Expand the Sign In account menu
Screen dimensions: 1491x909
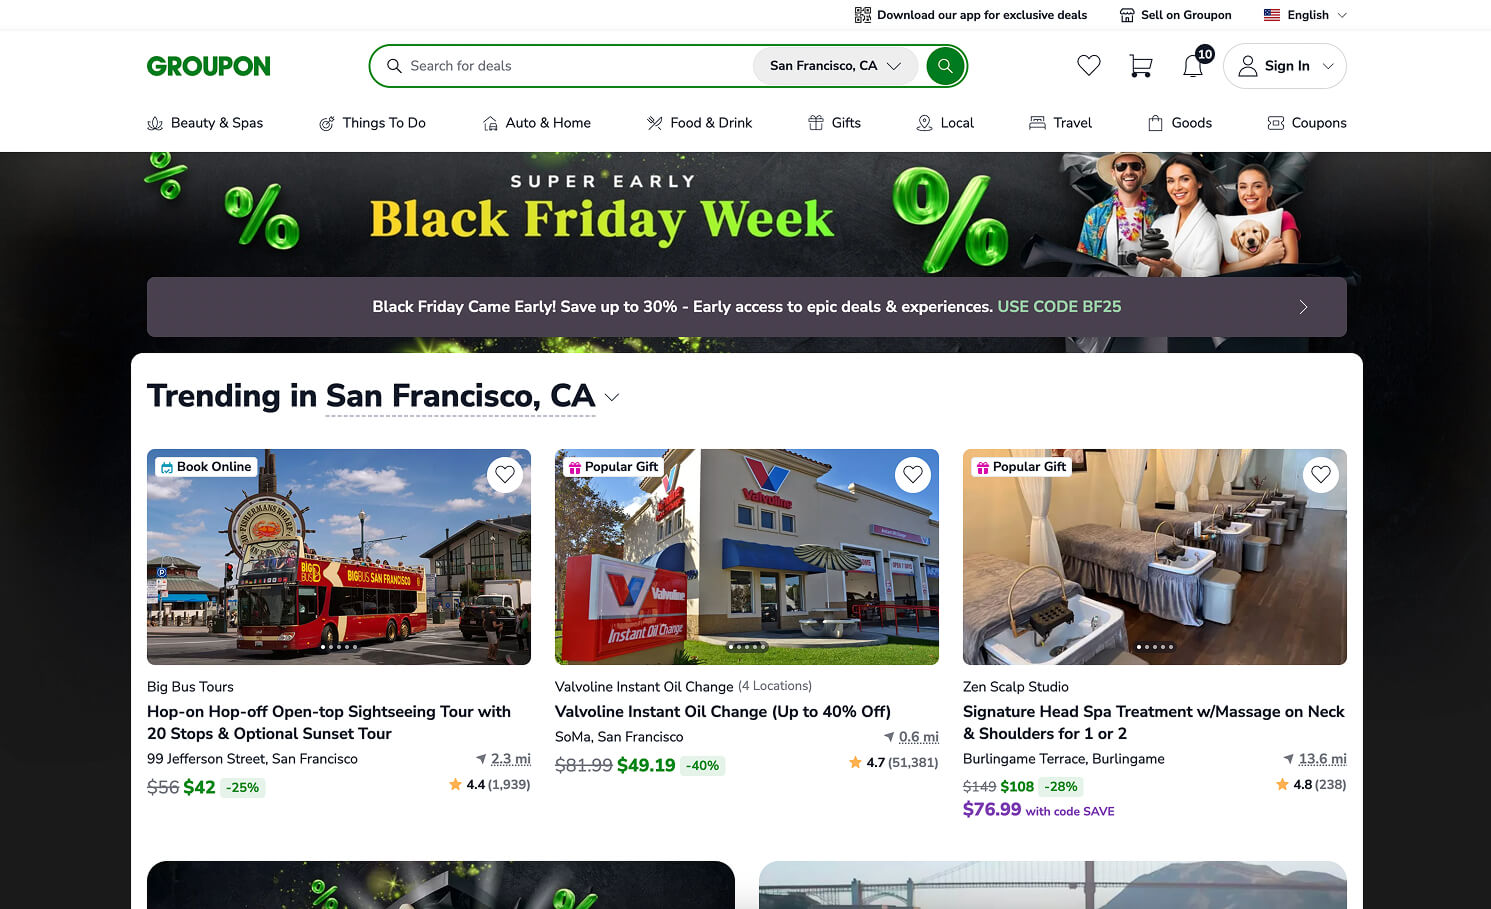tap(1285, 66)
